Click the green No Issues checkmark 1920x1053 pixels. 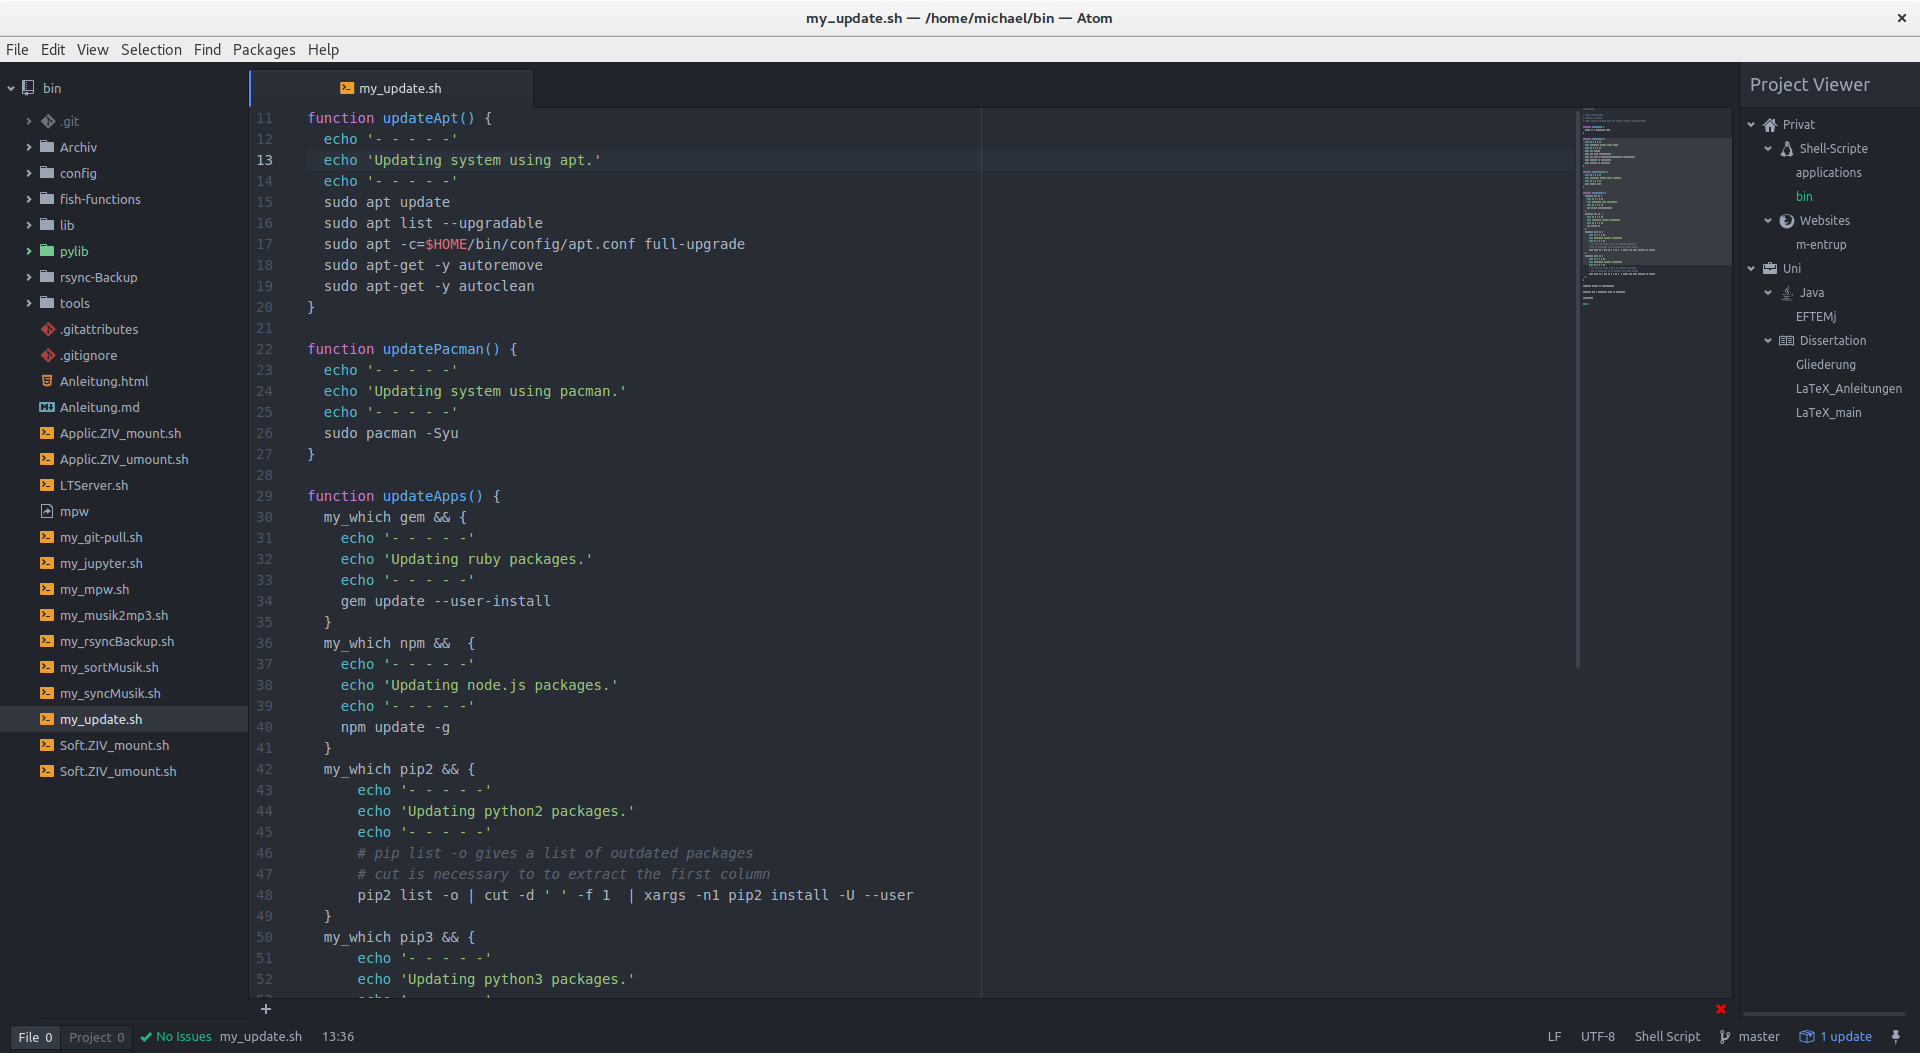coord(146,1037)
